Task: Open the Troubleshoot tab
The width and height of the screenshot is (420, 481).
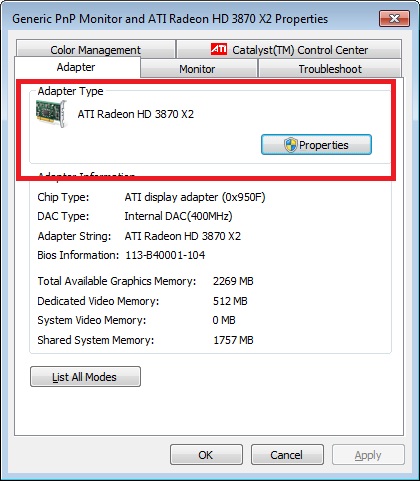Action: point(330,69)
